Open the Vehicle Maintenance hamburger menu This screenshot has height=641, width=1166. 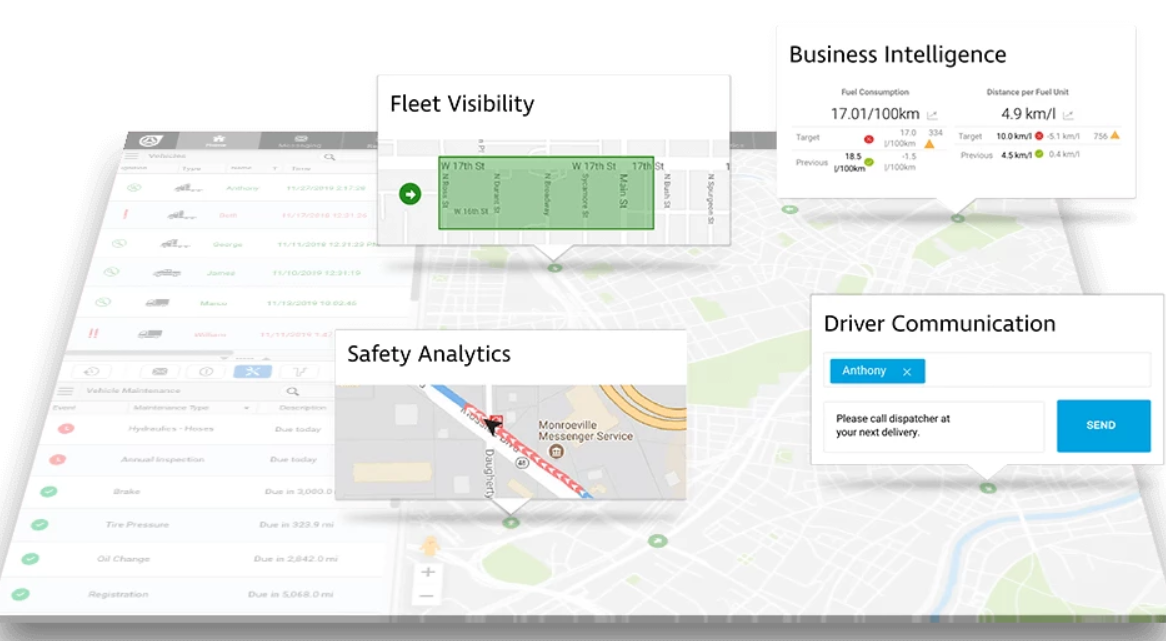(x=66, y=391)
